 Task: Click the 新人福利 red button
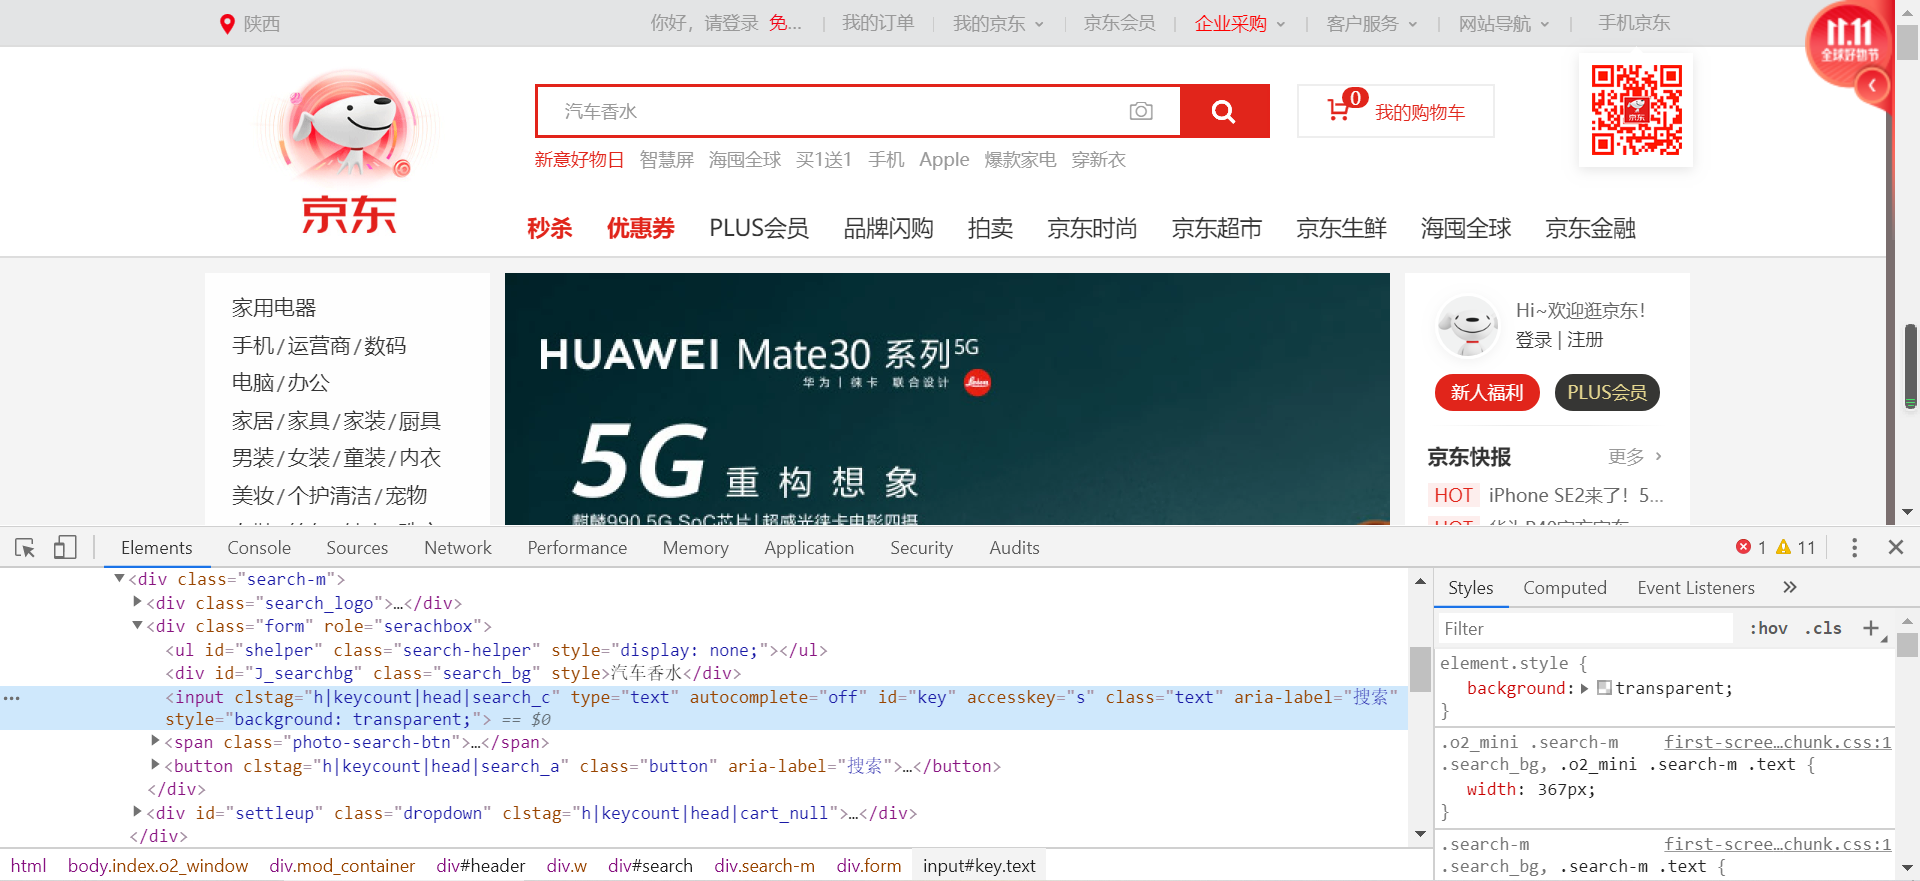coord(1487,392)
